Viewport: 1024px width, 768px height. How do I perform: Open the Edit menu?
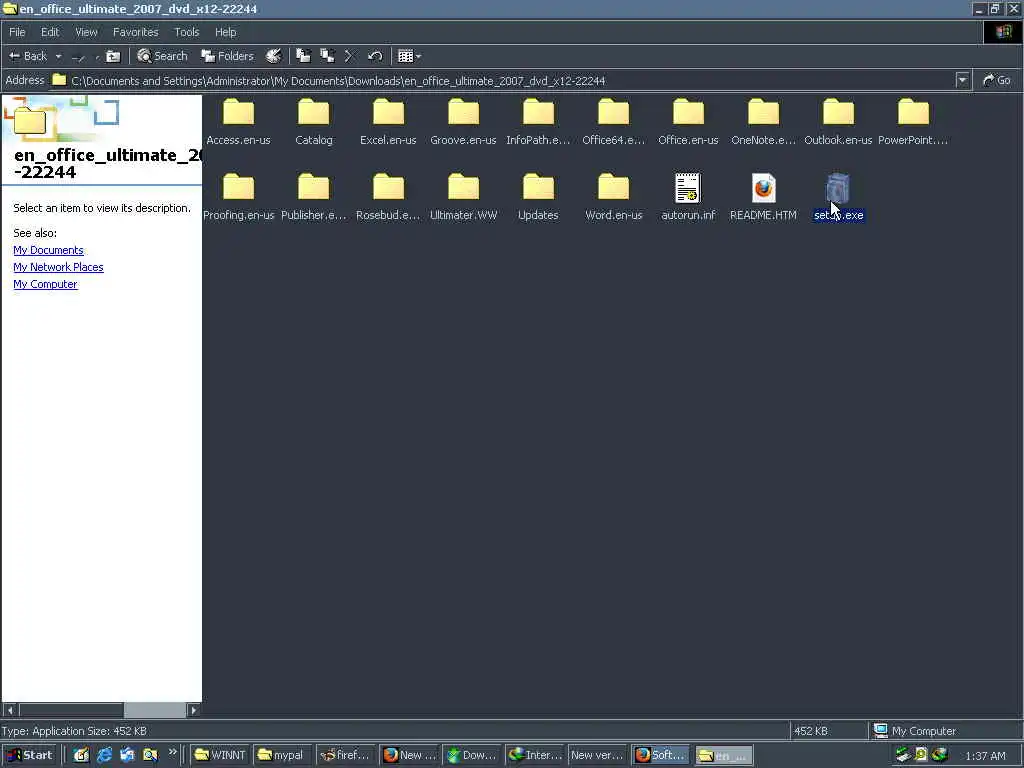50,32
